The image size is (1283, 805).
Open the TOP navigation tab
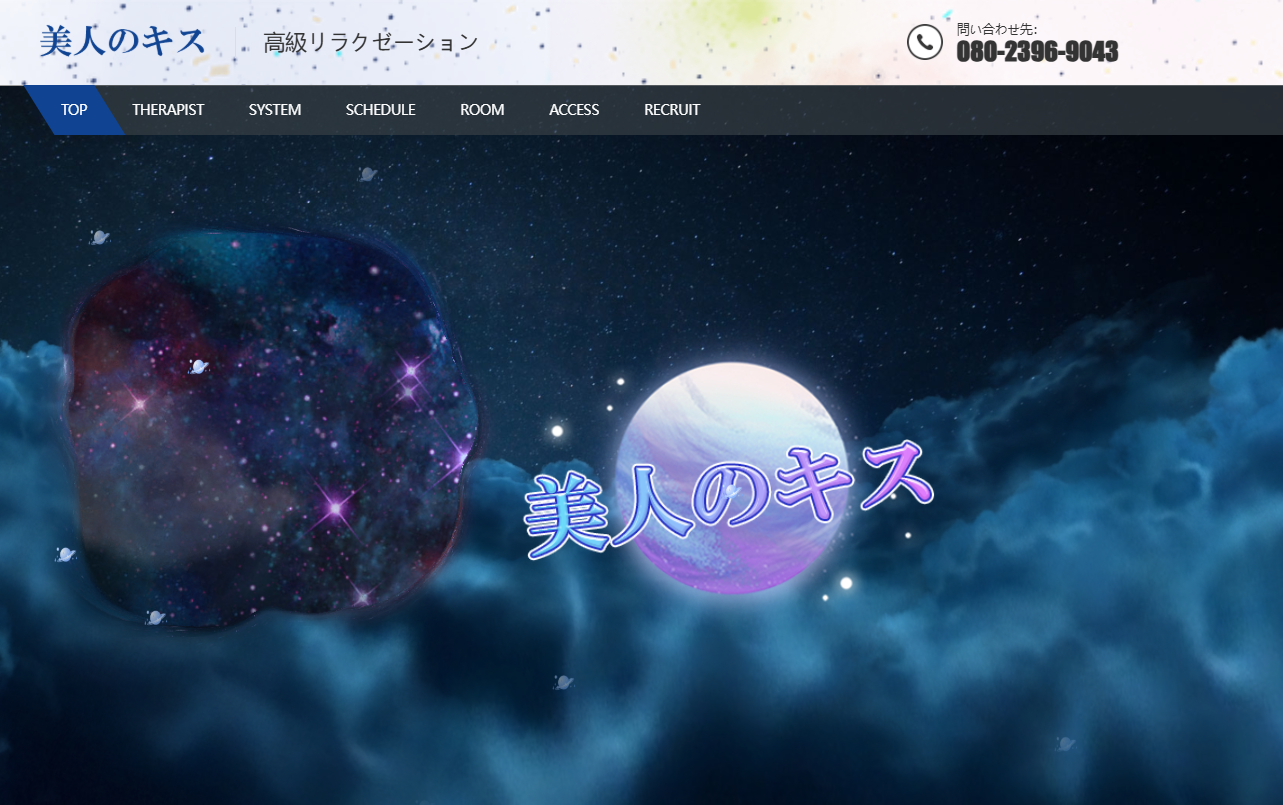point(74,110)
